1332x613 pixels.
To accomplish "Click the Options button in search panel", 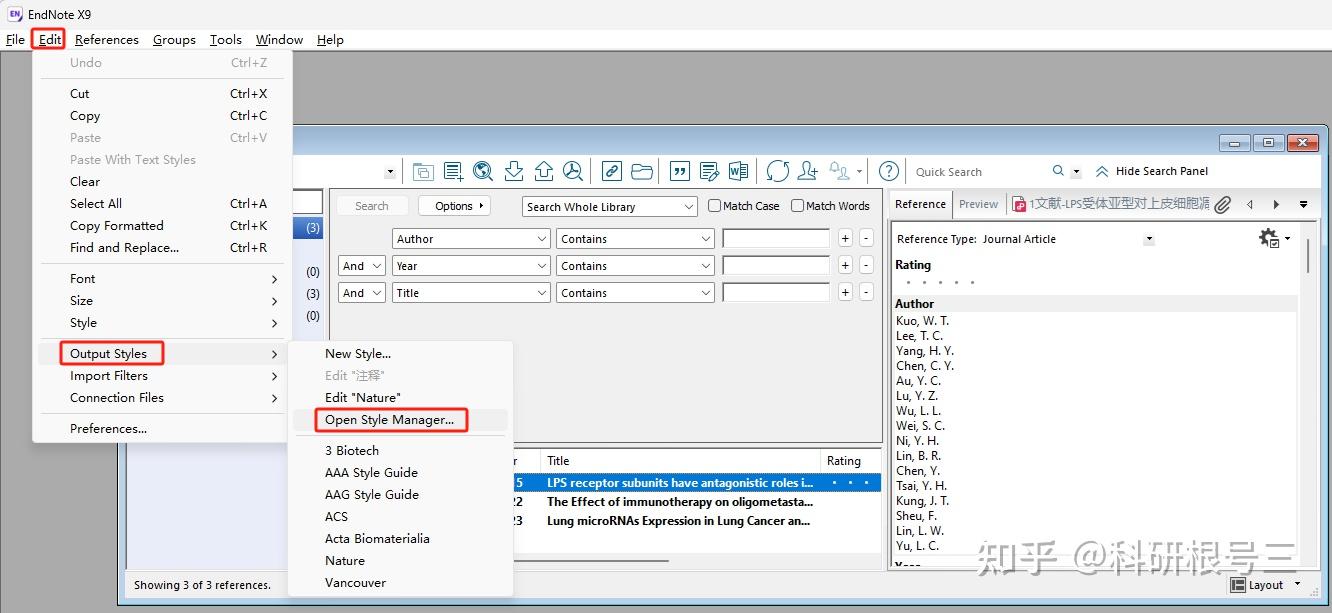I will click(454, 206).
